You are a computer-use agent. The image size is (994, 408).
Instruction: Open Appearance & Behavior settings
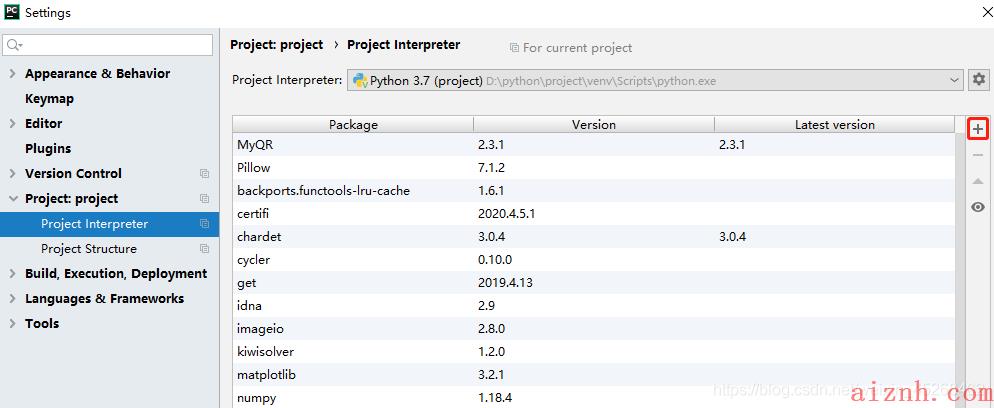[98, 73]
